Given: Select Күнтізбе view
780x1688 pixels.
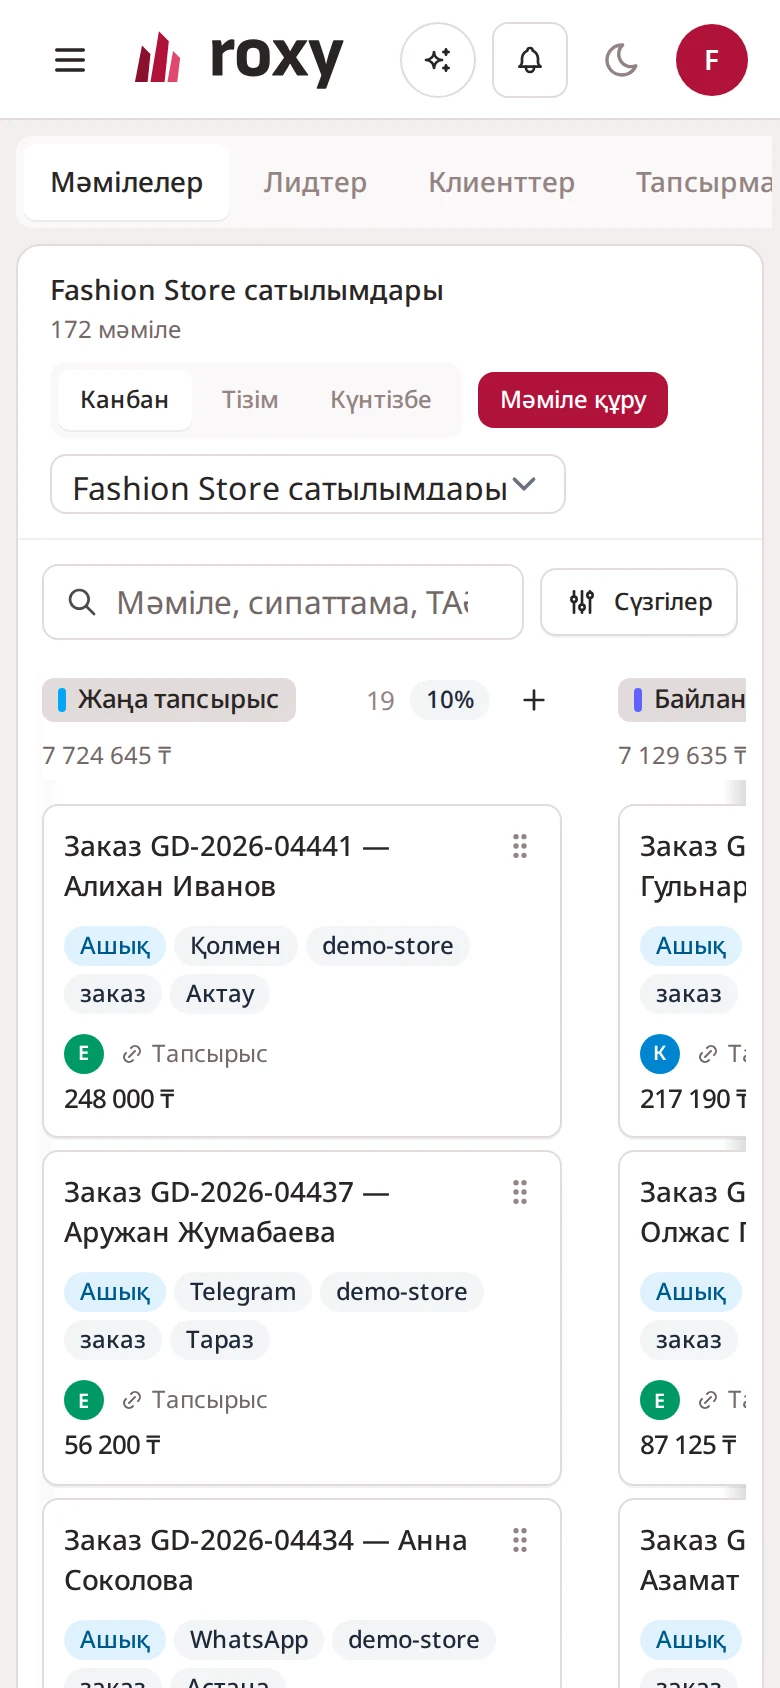Looking at the screenshot, I should tap(381, 400).
